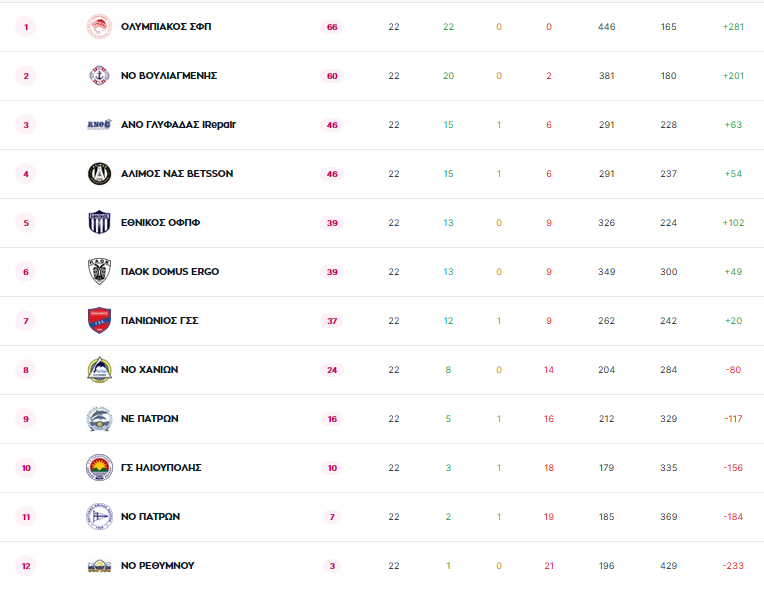Select the ΠΑΟΚ DOMUS ERGO team name
This screenshot has width=764, height=590.
pos(170,272)
